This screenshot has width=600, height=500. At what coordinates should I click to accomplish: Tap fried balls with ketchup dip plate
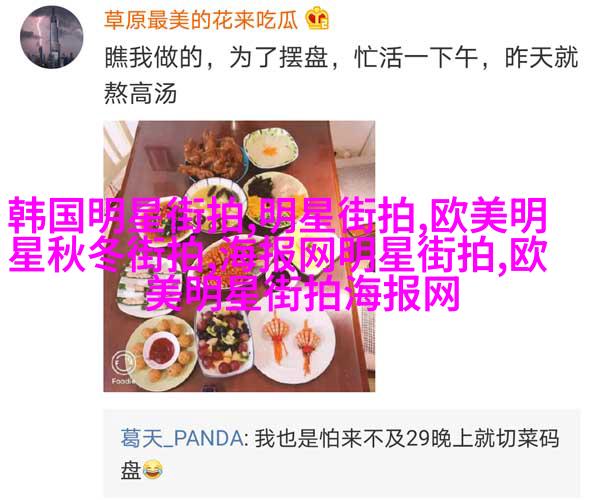coord(162,350)
